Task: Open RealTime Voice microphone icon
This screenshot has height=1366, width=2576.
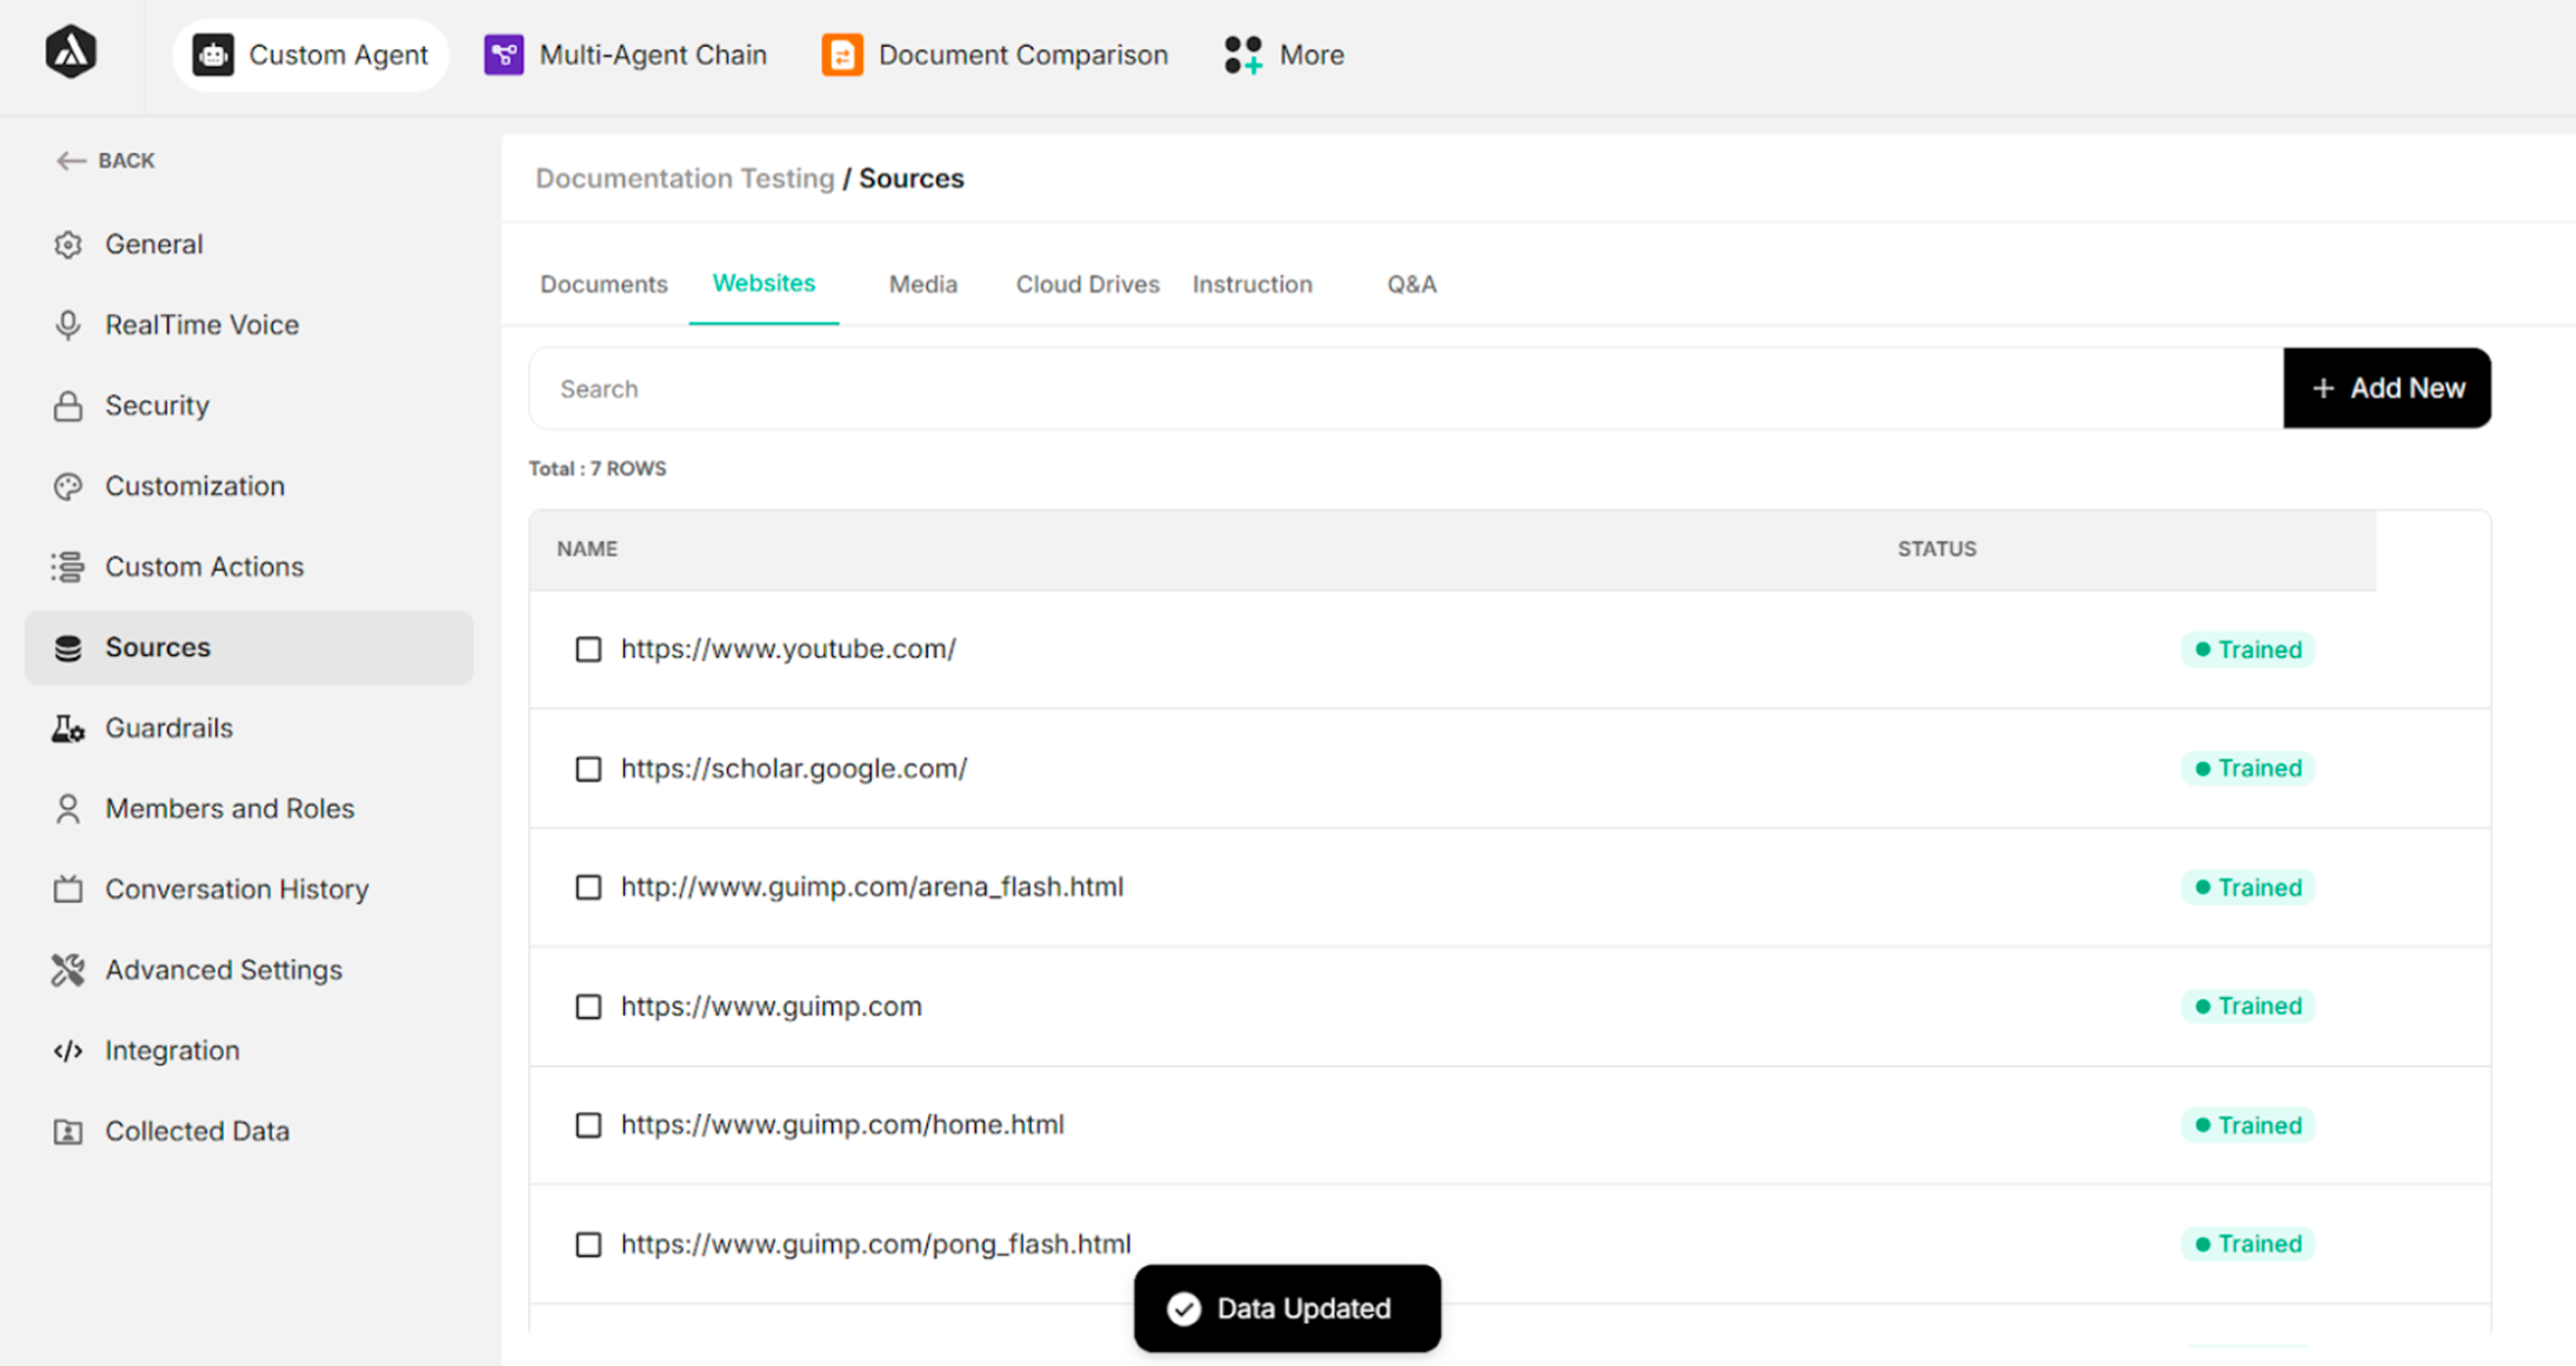Action: click(68, 326)
